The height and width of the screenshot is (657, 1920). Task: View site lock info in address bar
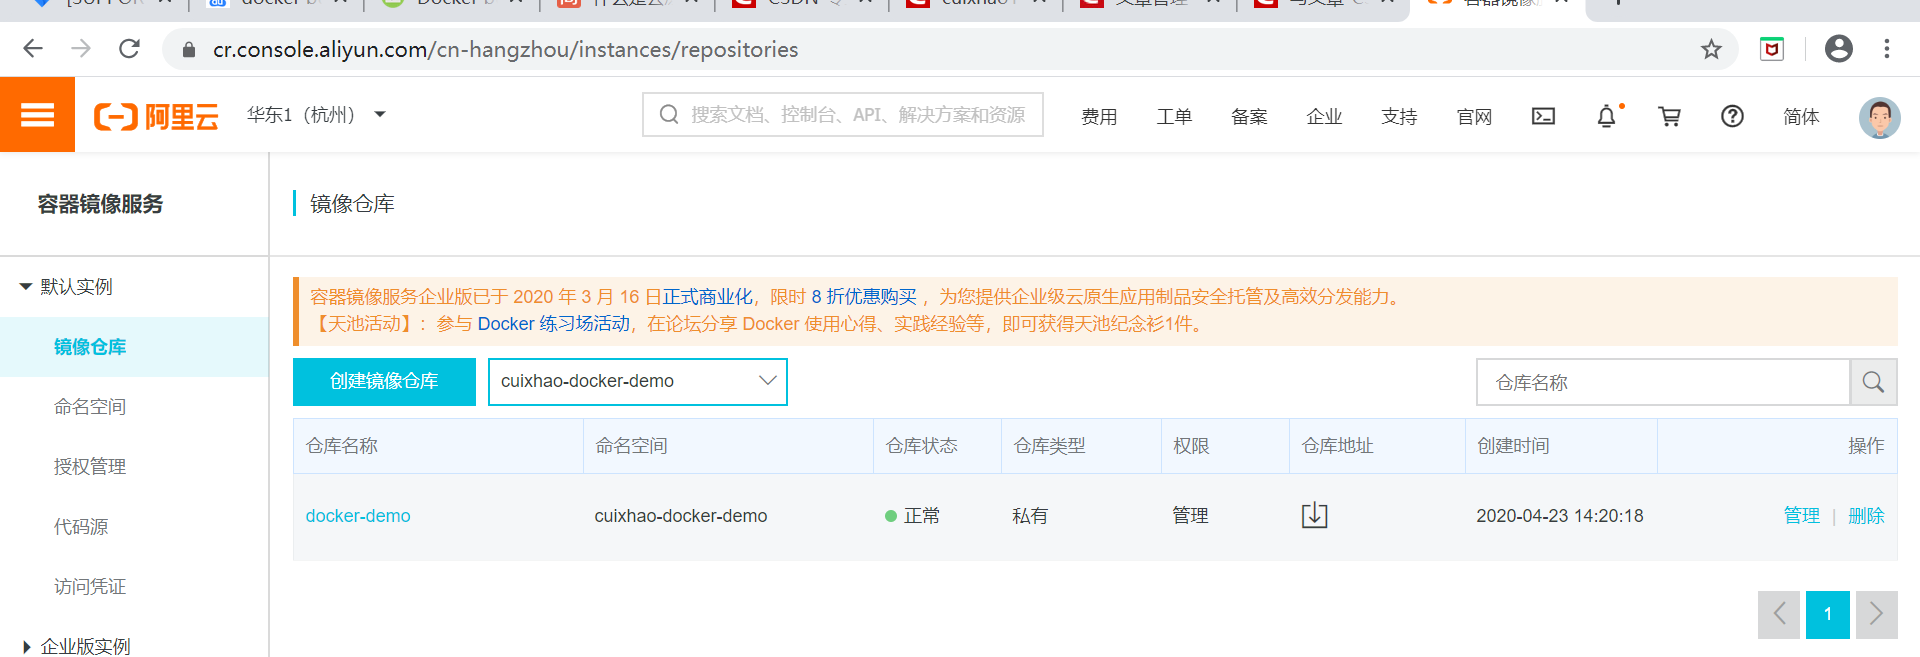[188, 49]
